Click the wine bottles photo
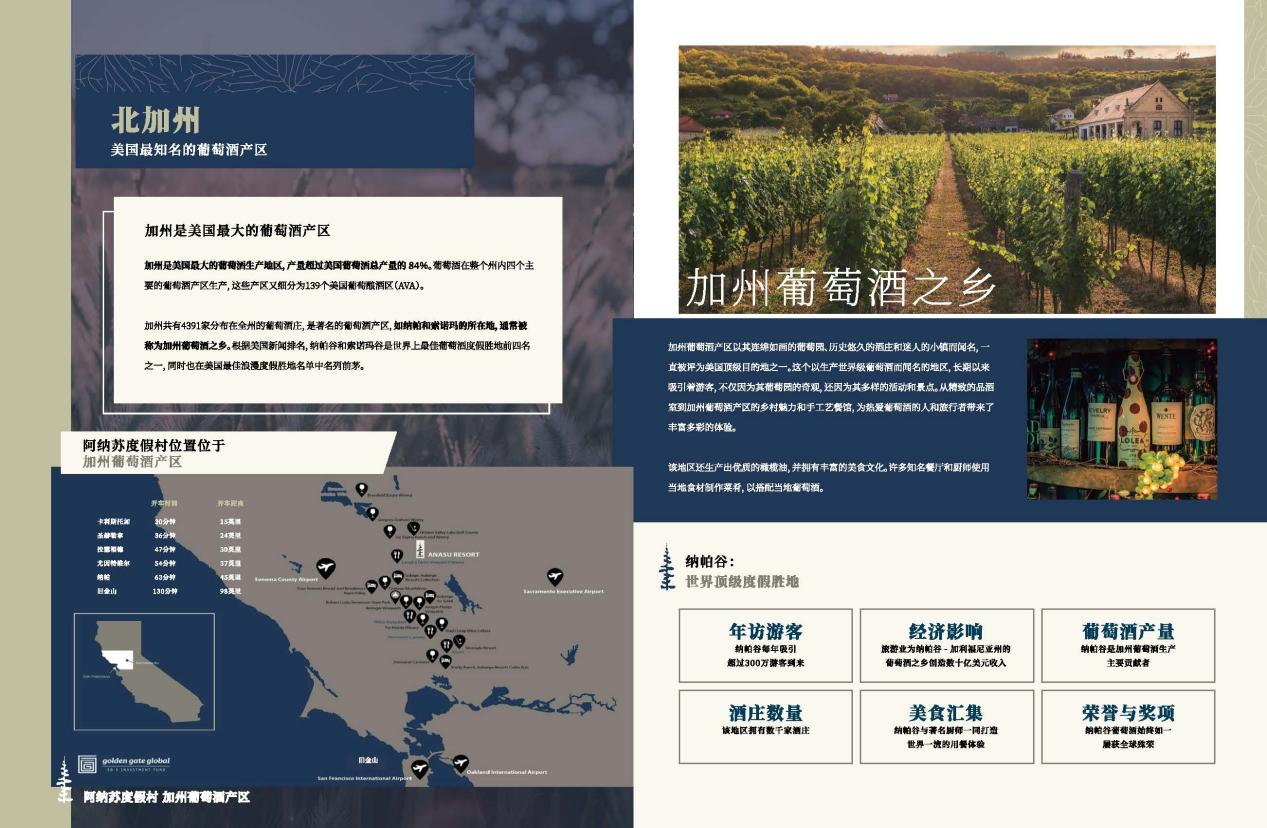The width and height of the screenshot is (1267, 828). [x=1121, y=418]
